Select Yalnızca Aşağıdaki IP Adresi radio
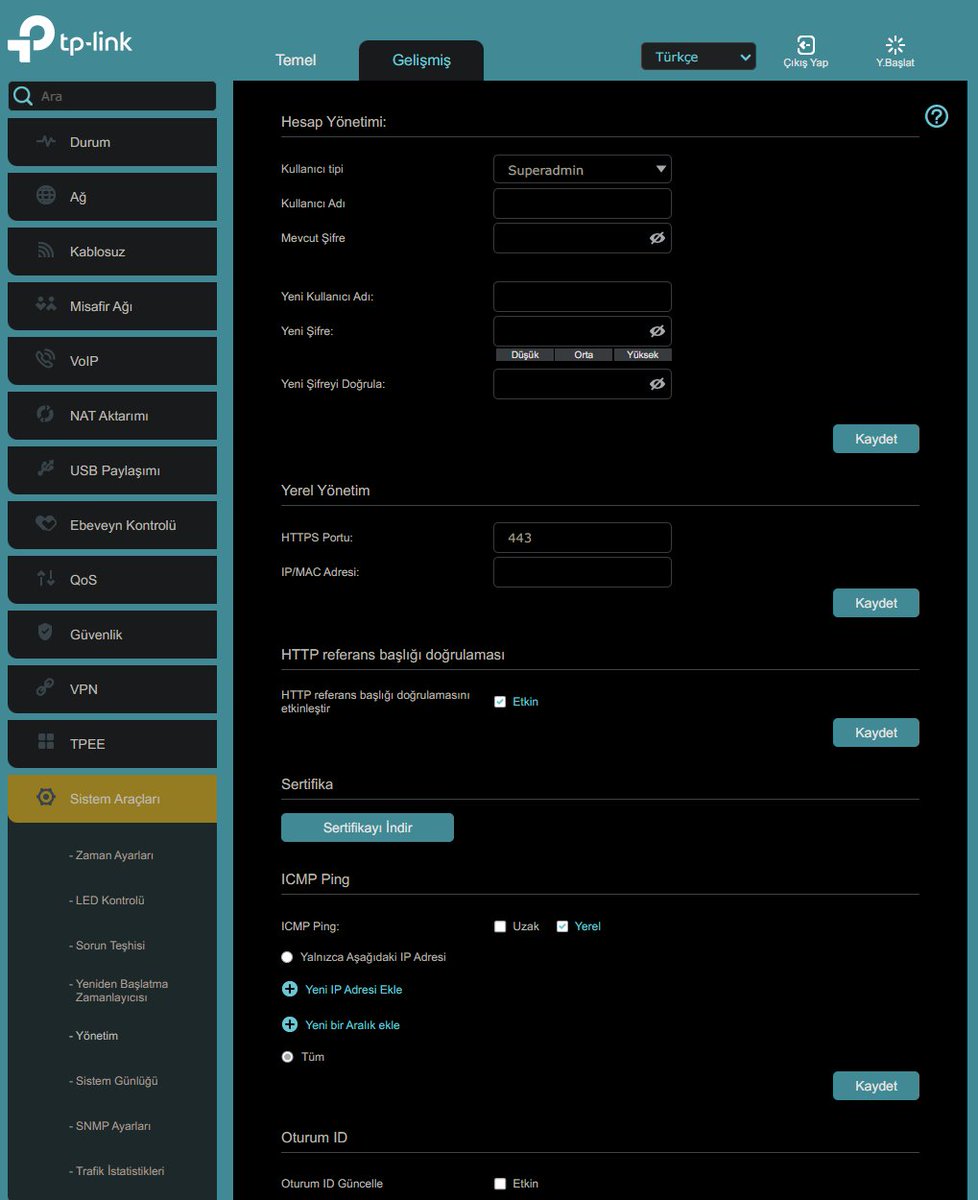 tap(287, 957)
